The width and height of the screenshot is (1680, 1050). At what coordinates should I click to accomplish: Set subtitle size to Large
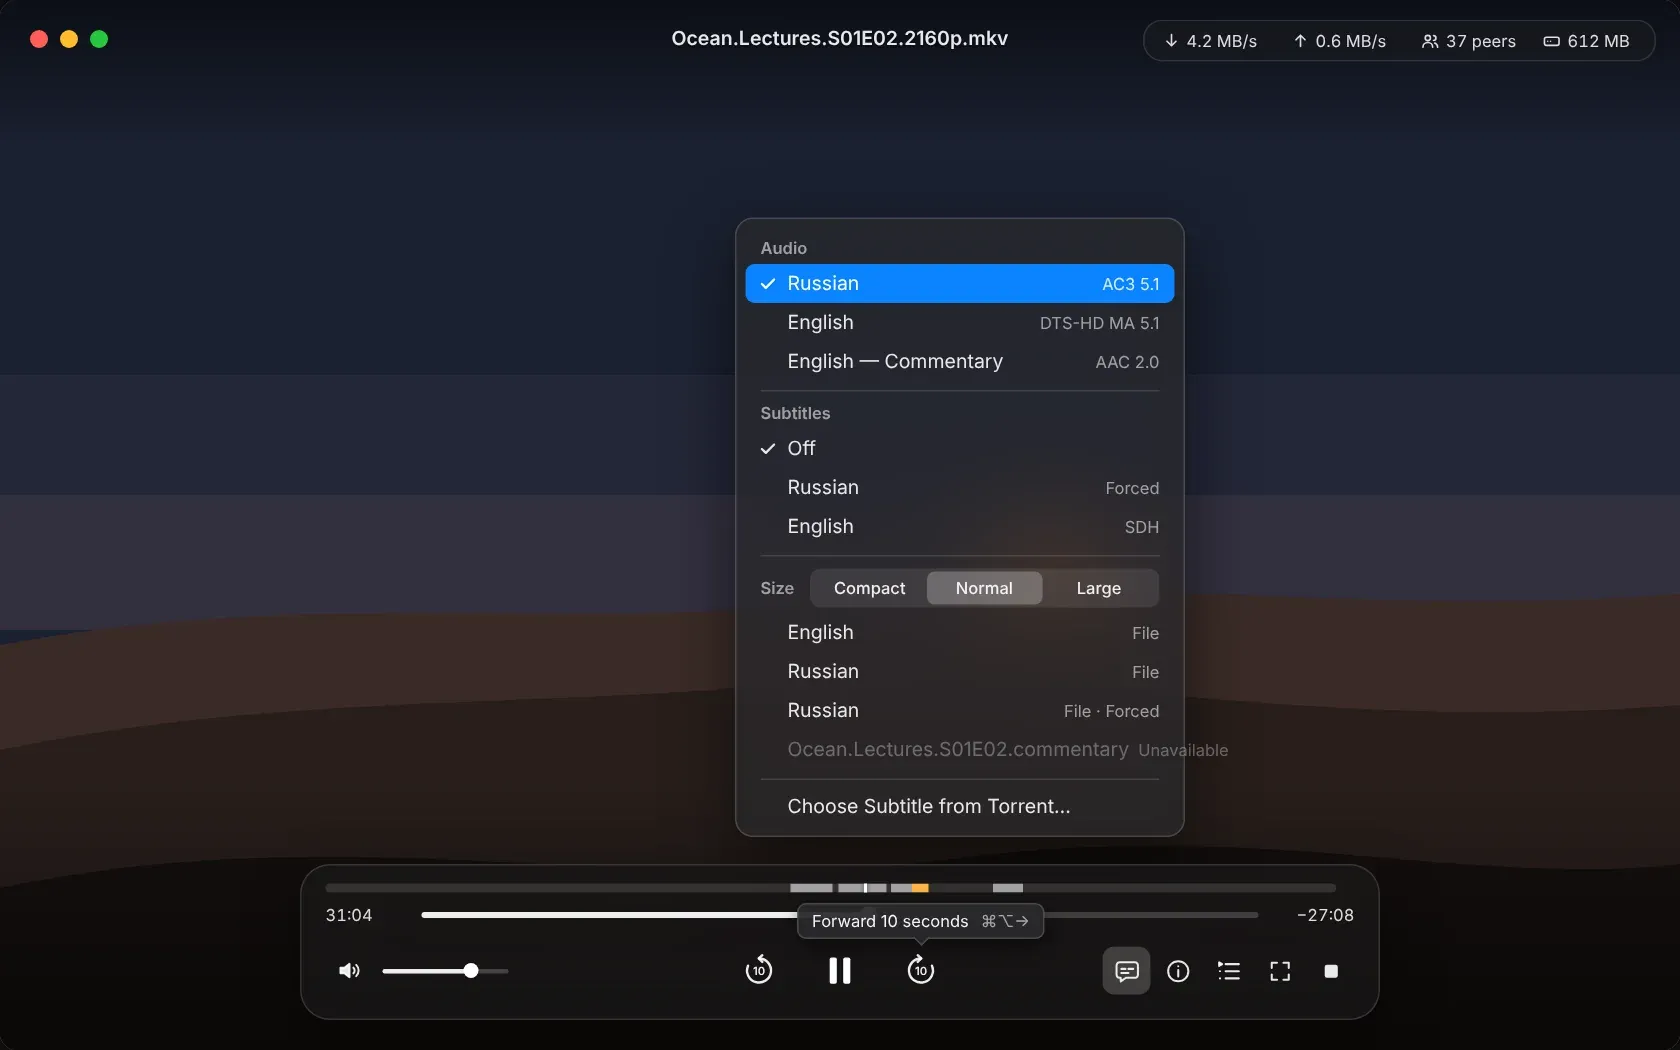tap(1099, 588)
